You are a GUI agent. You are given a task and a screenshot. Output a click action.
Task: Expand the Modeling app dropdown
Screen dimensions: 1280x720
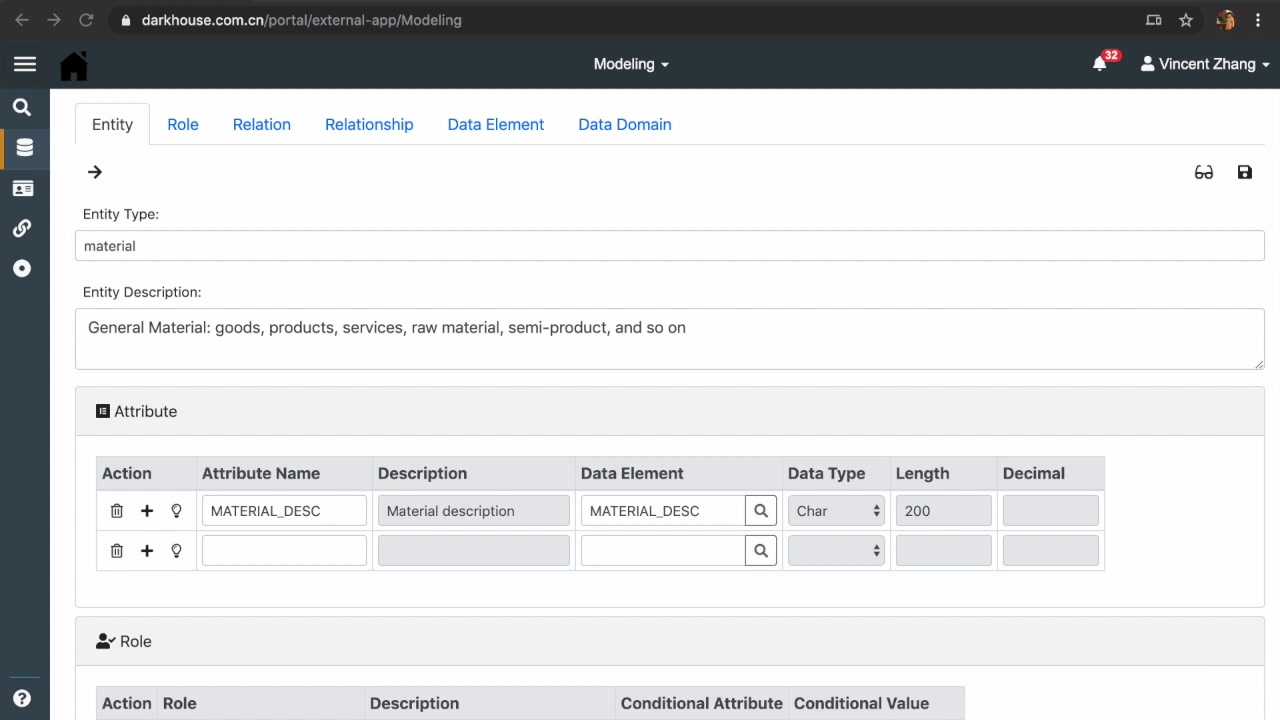(x=631, y=64)
